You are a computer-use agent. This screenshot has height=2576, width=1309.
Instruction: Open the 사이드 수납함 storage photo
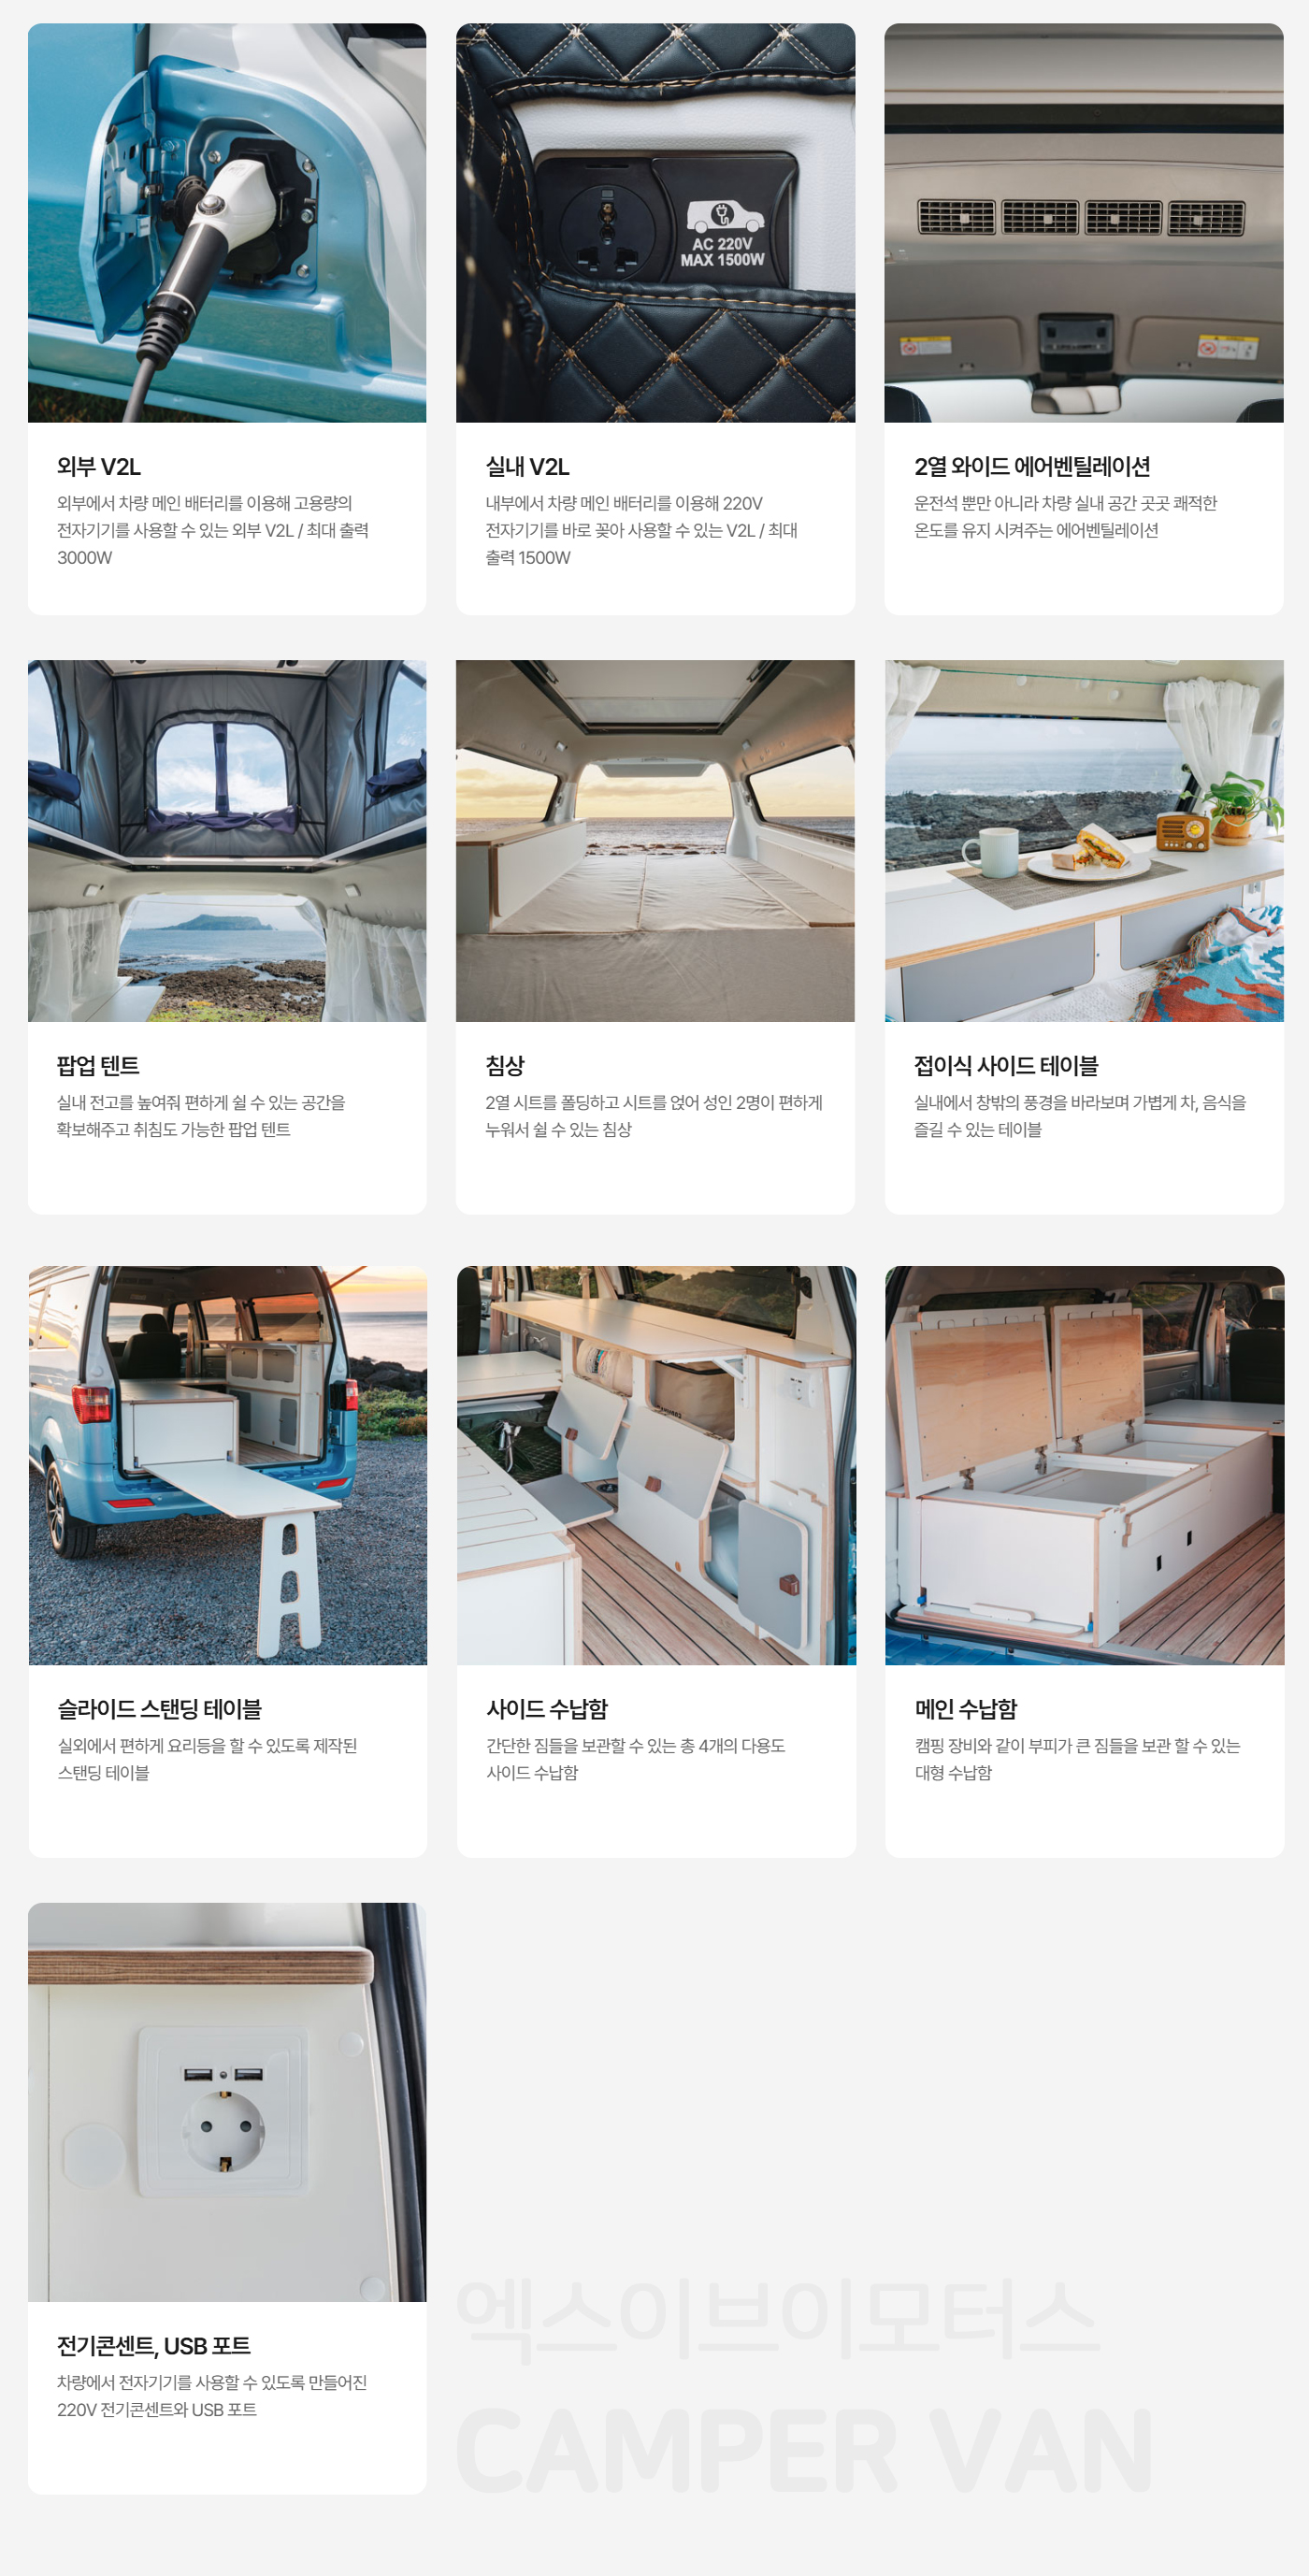click(656, 1465)
